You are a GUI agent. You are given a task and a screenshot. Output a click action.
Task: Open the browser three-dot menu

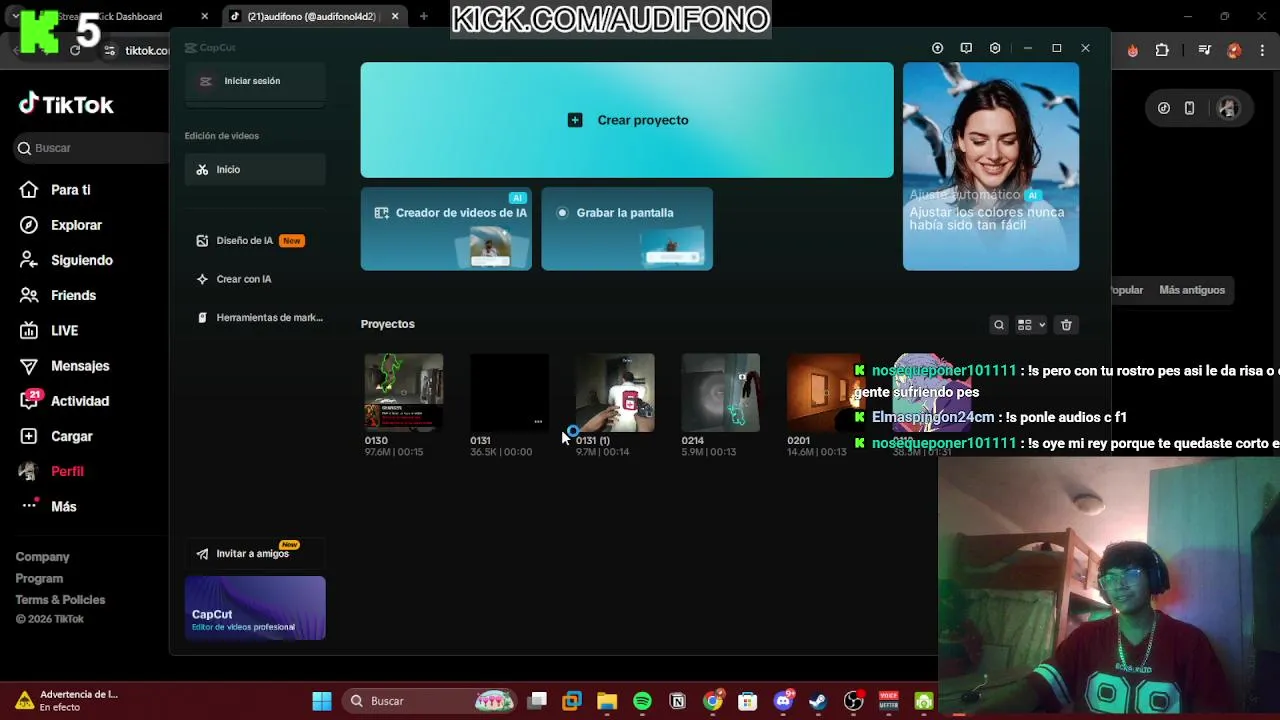[1262, 50]
